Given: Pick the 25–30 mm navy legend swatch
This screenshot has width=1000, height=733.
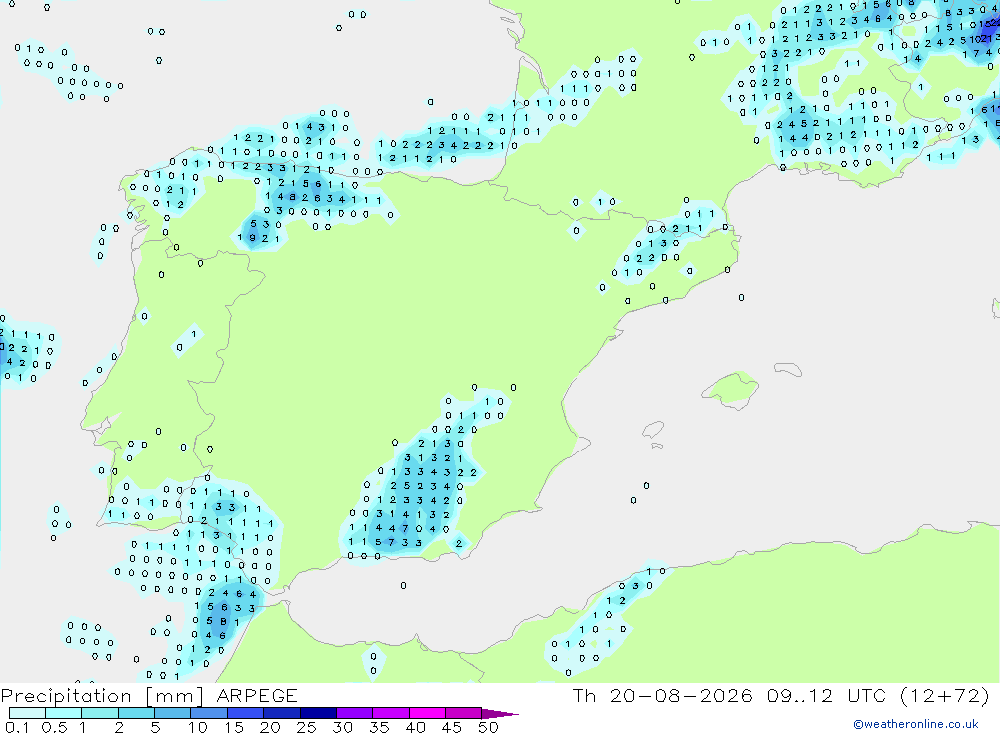Looking at the screenshot, I should [x=318, y=713].
